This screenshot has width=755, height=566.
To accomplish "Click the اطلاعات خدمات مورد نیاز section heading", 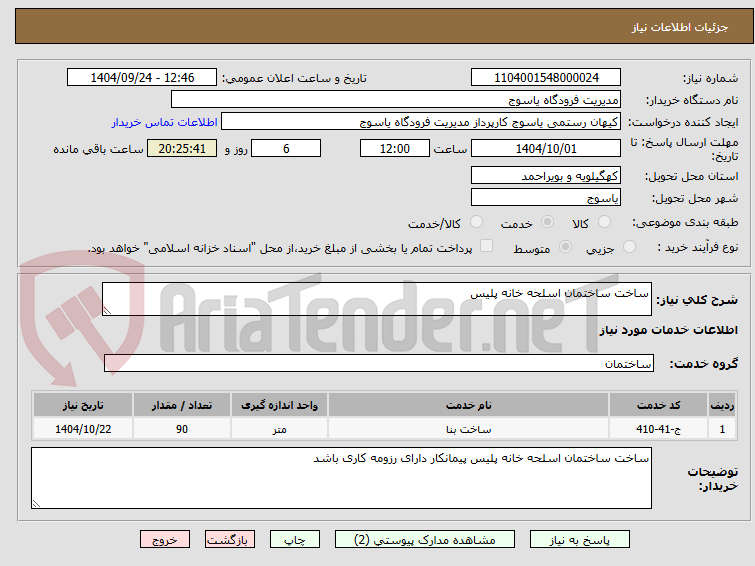I will tap(668, 330).
